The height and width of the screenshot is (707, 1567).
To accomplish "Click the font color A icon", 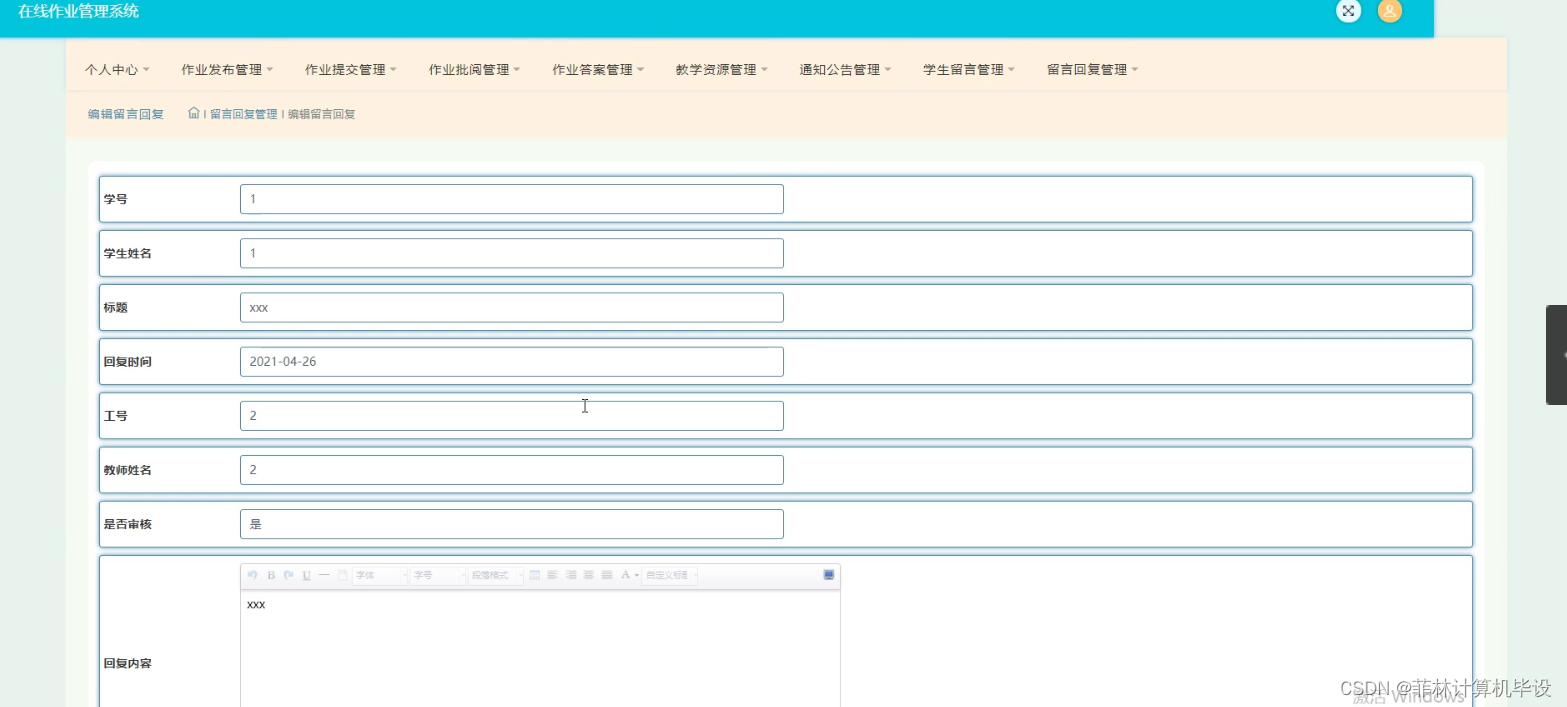I will 625,575.
